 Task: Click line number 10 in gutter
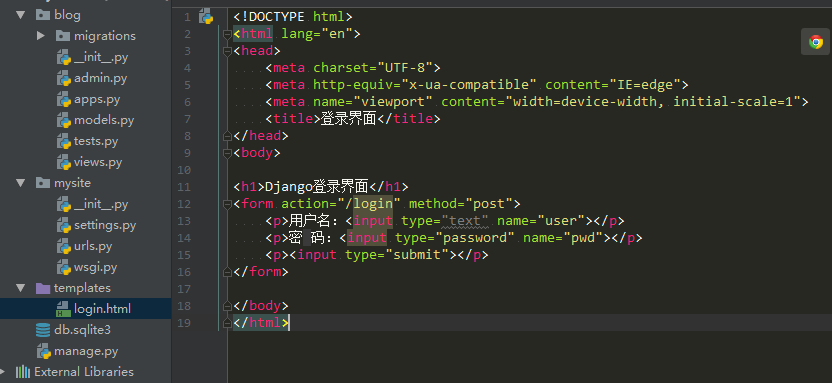click(184, 170)
